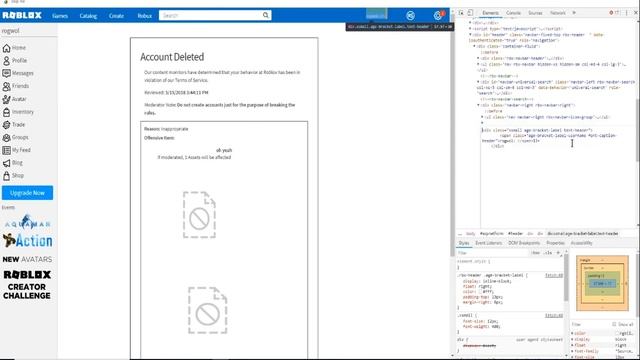
Task: Click the 'oh yeah' offensive item text
Action: pyautogui.click(x=224, y=150)
